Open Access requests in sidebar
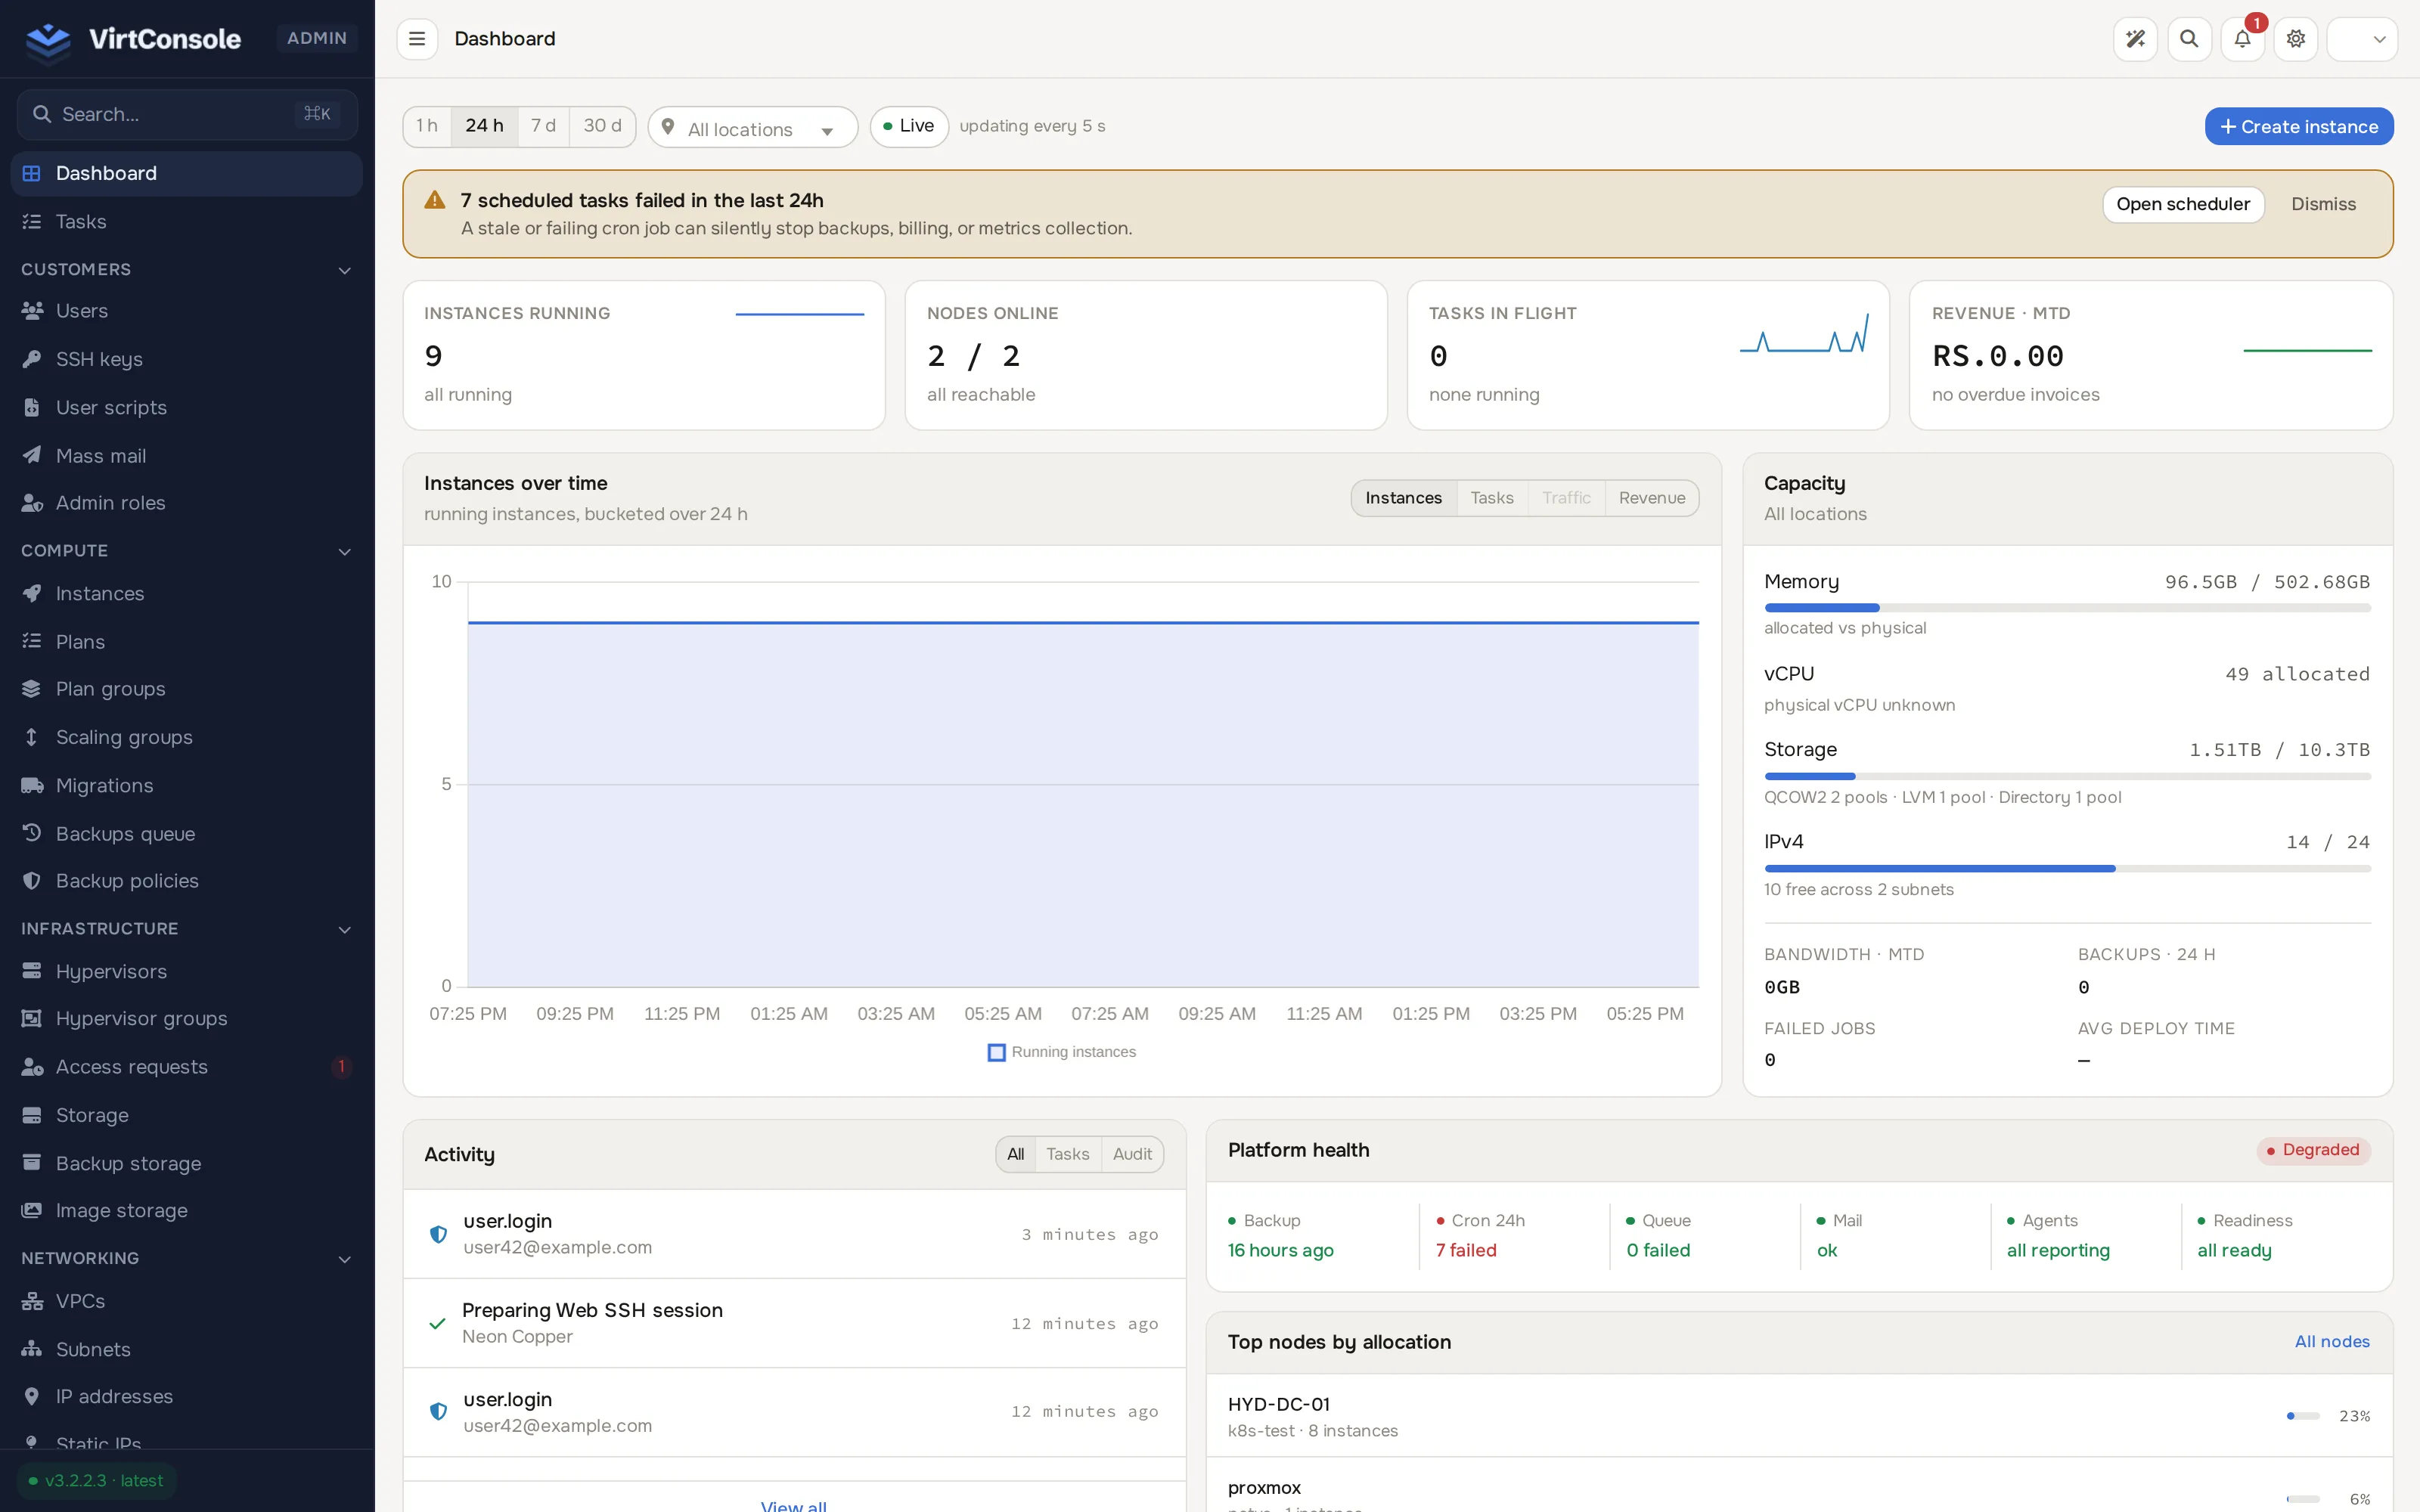Screen dimensions: 2420x1512 click(187, 1067)
